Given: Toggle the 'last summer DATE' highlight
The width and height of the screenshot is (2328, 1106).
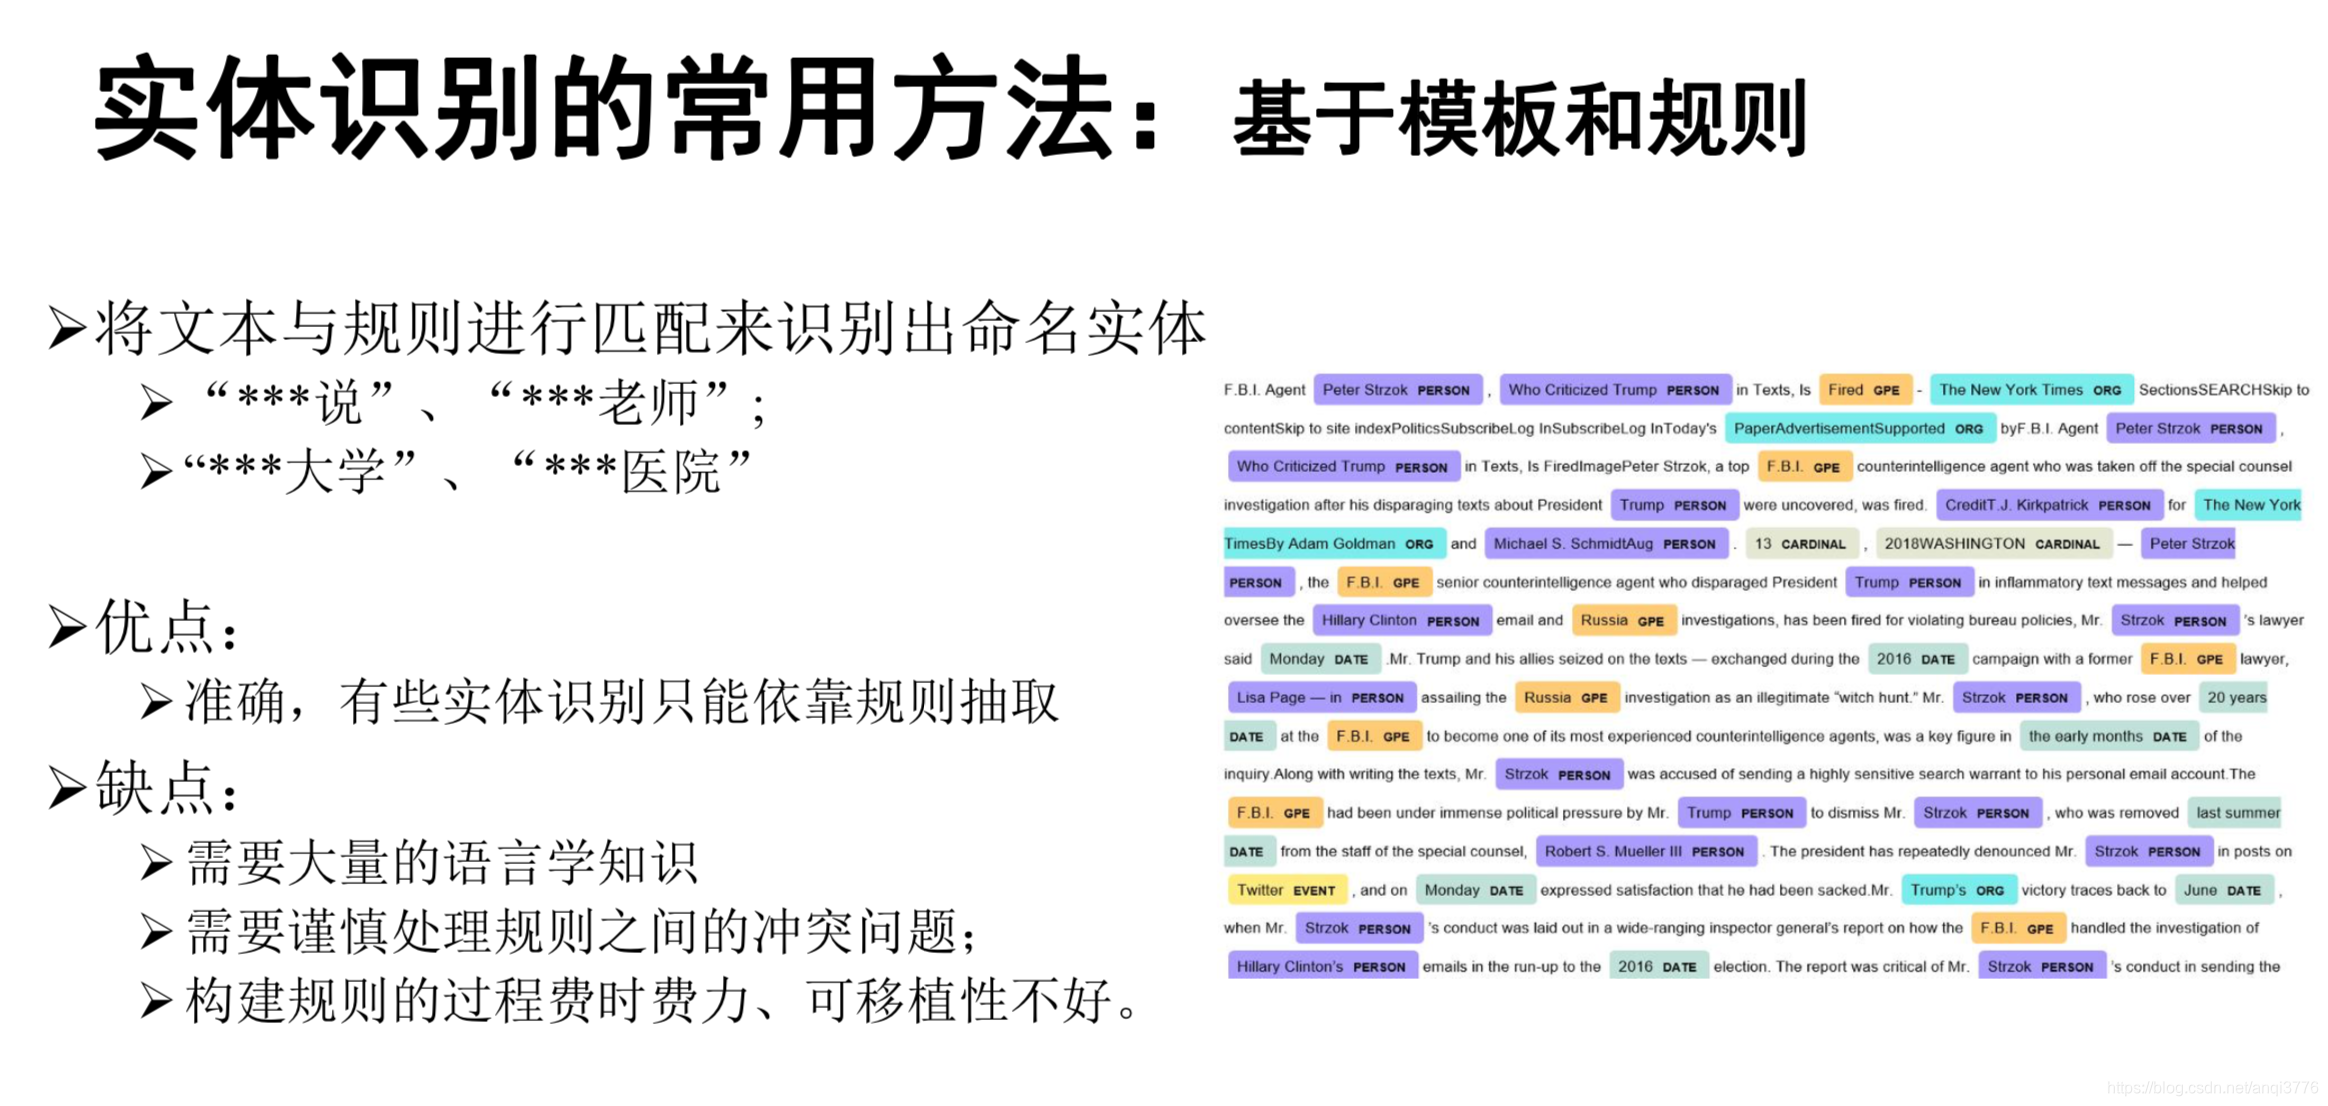Looking at the screenshot, I should (2236, 812).
